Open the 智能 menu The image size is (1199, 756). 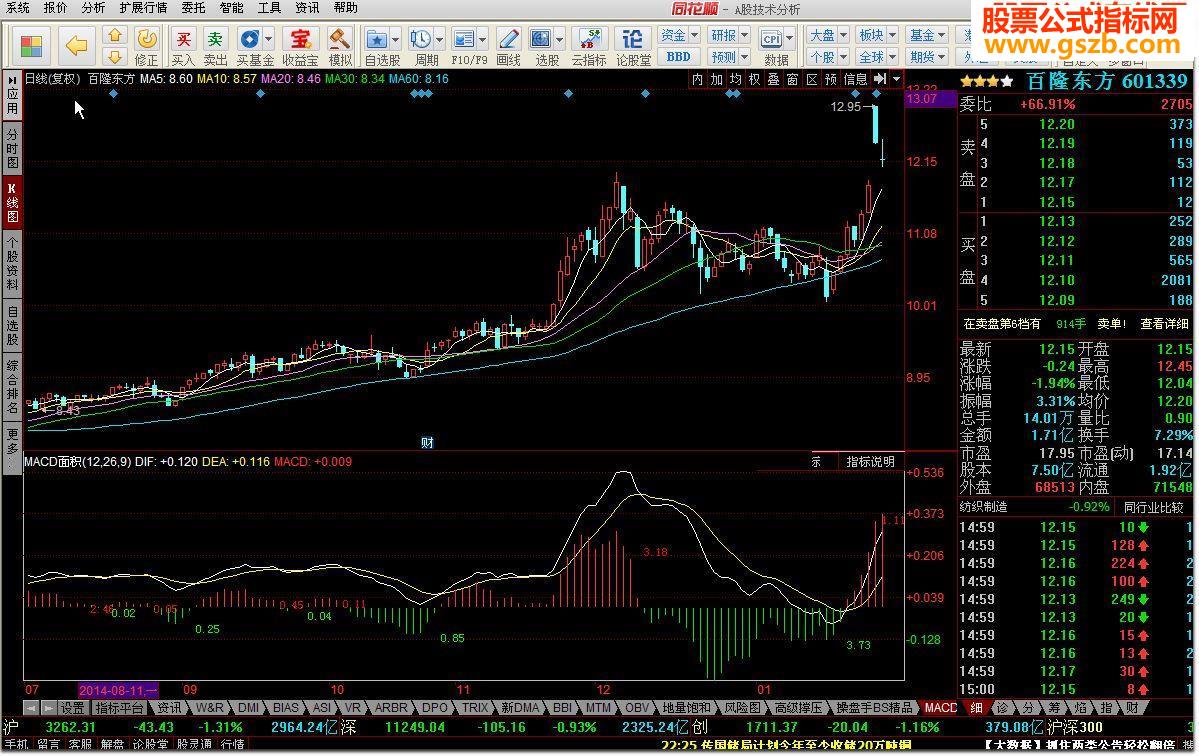click(x=231, y=8)
